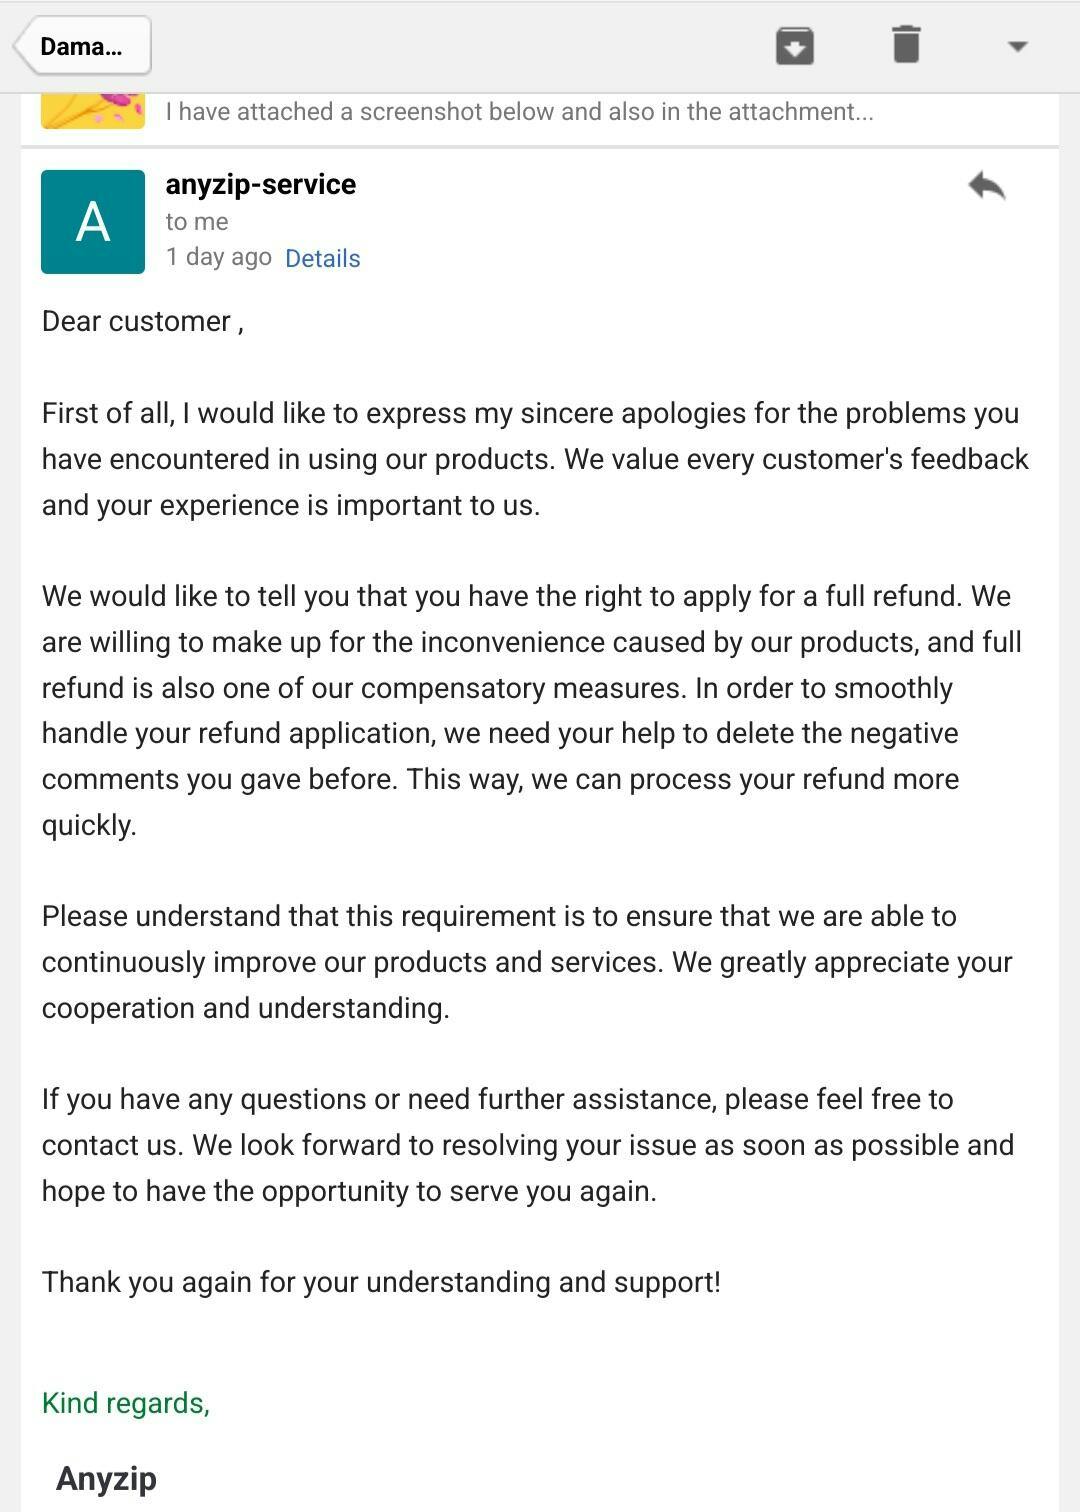The width and height of the screenshot is (1080, 1512).
Task: Tap the green 'Kind regards,' text
Action: click(126, 1403)
